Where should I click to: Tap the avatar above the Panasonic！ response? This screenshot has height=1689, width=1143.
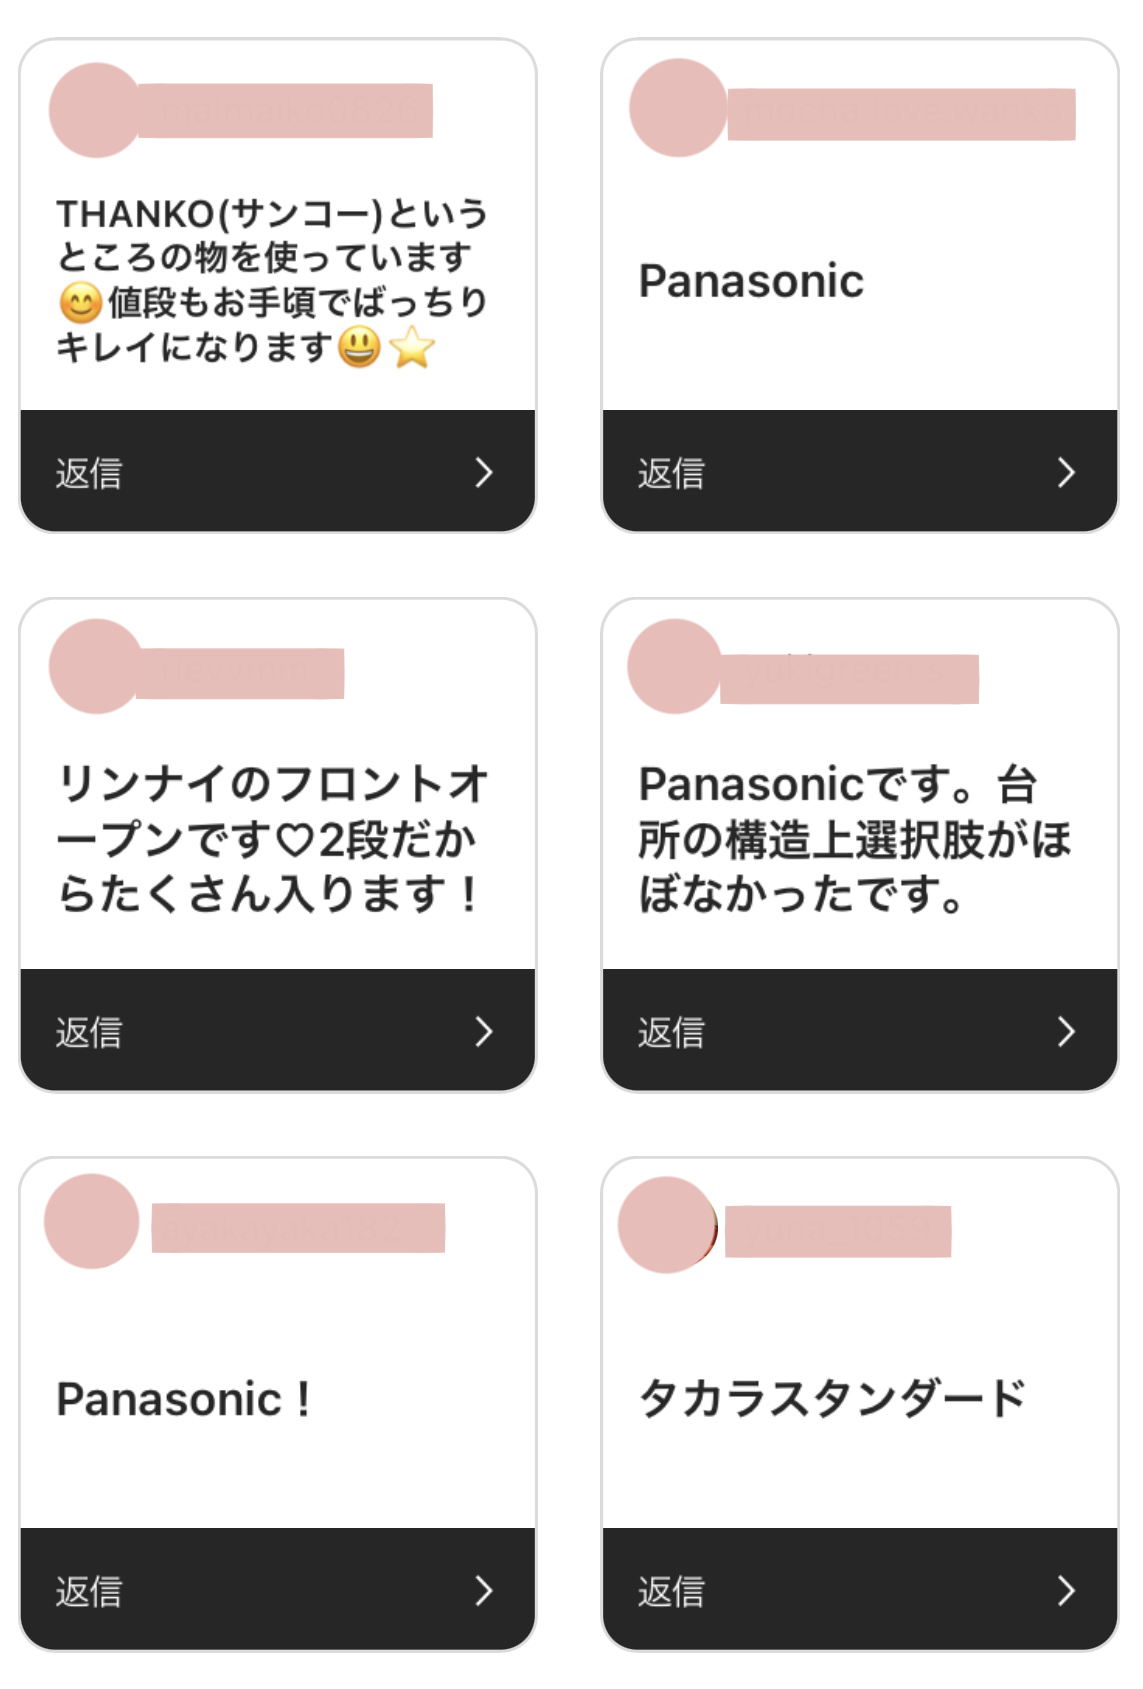click(x=92, y=1222)
